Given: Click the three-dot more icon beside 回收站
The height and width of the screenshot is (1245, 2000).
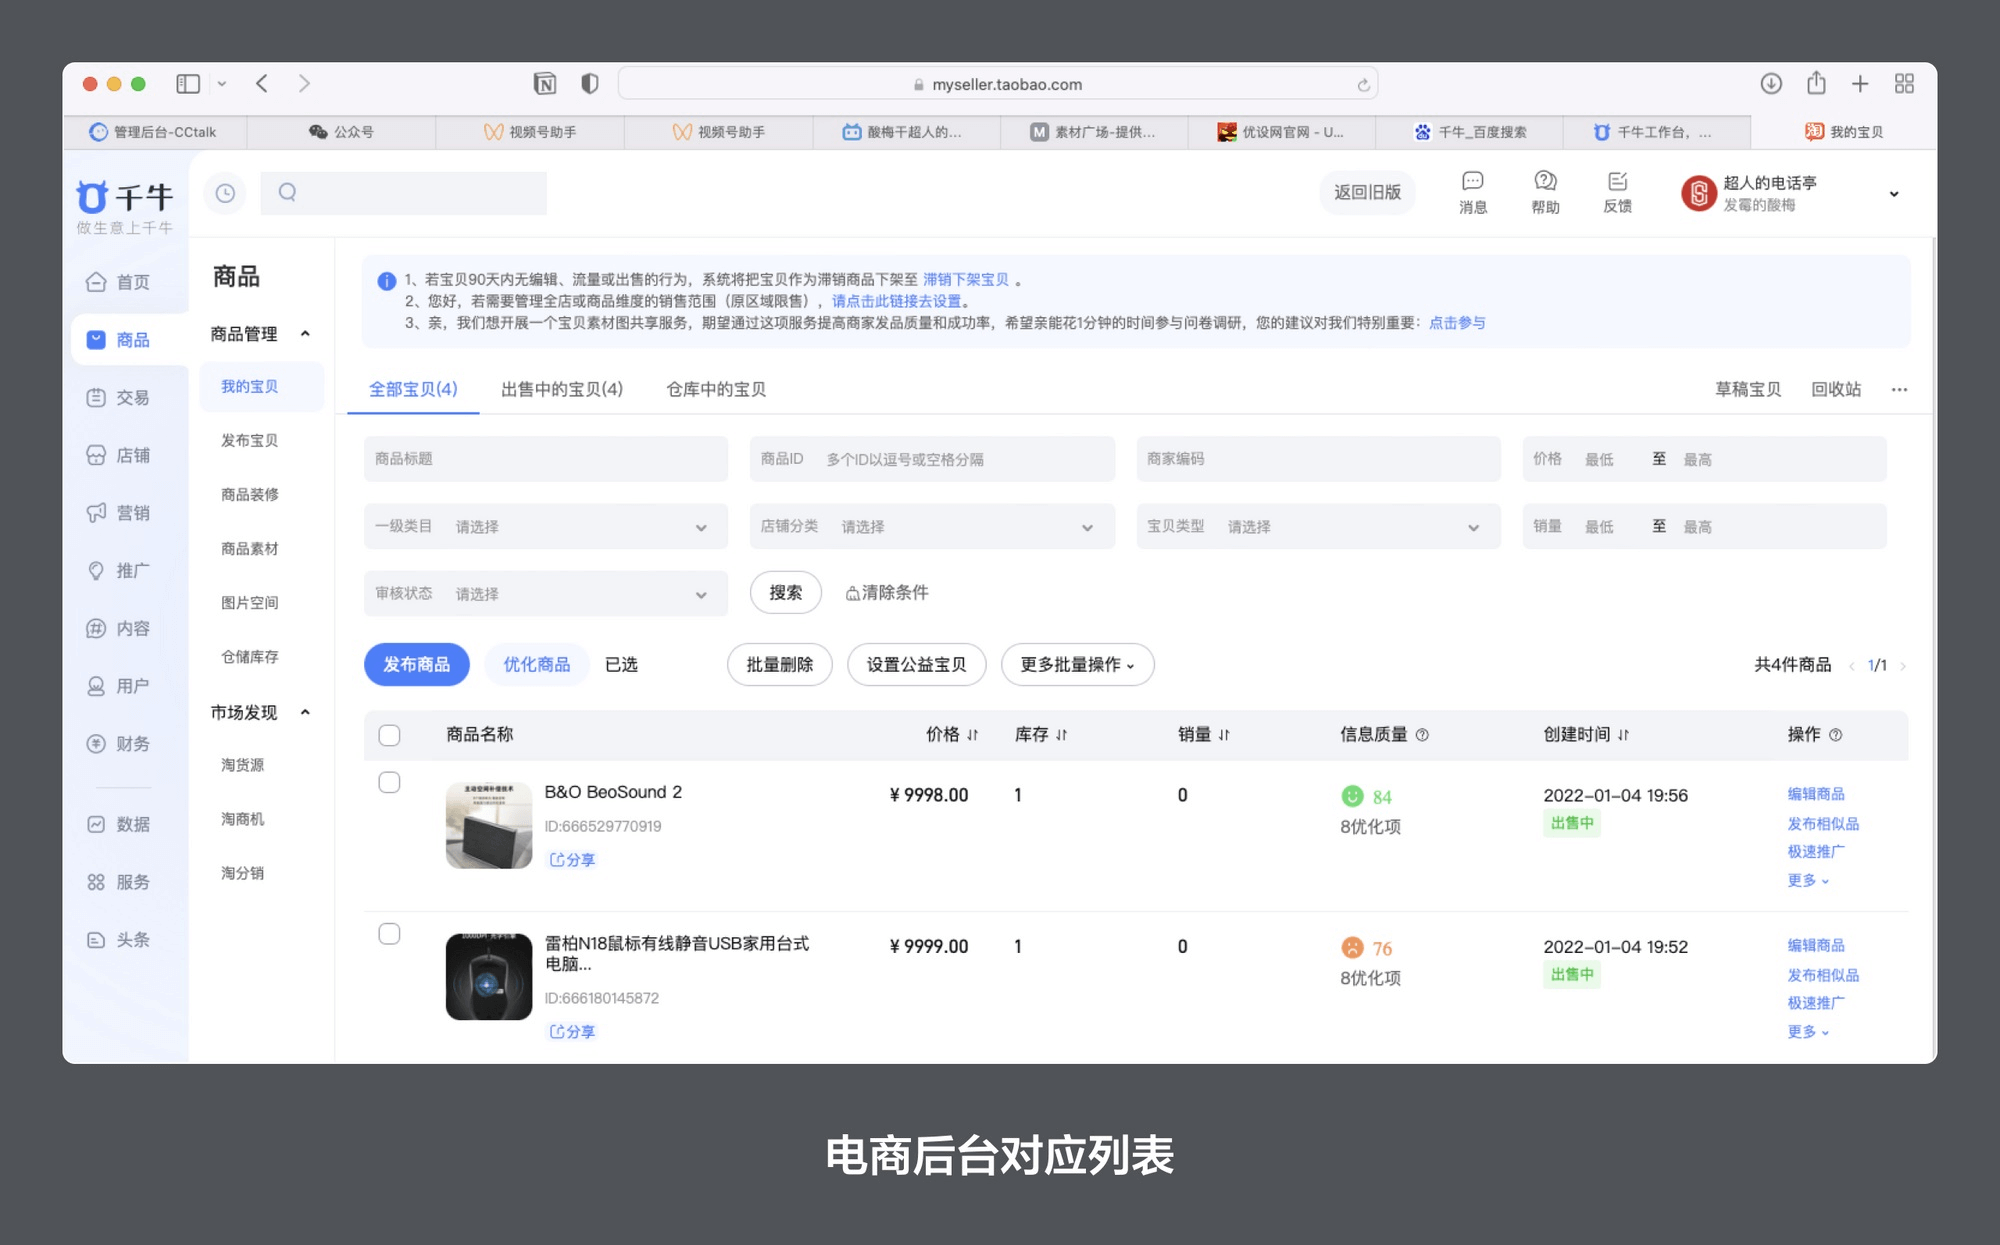Looking at the screenshot, I should tap(1899, 390).
